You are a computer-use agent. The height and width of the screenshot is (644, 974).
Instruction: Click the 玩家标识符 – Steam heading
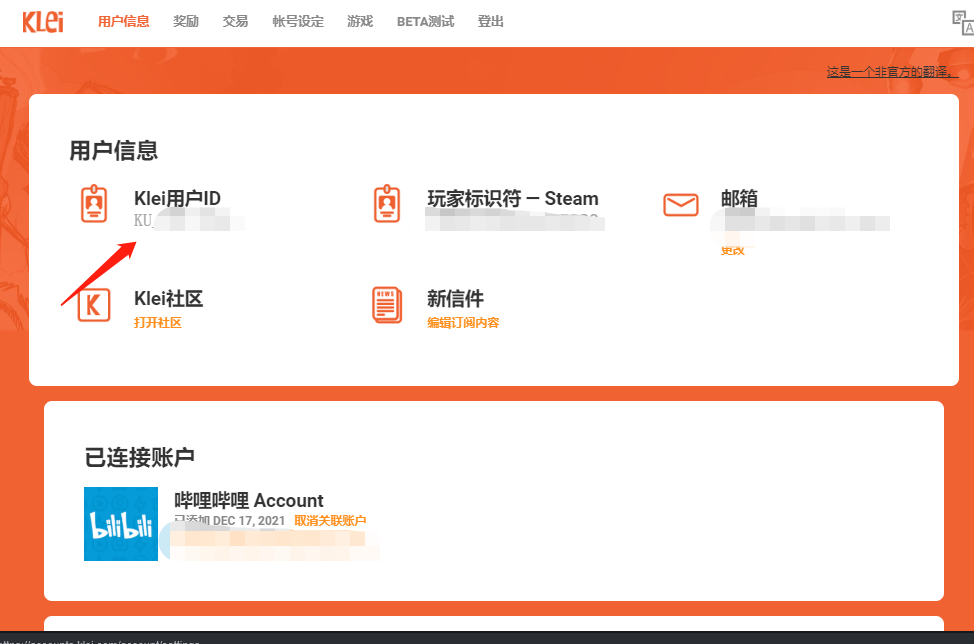tap(512, 198)
